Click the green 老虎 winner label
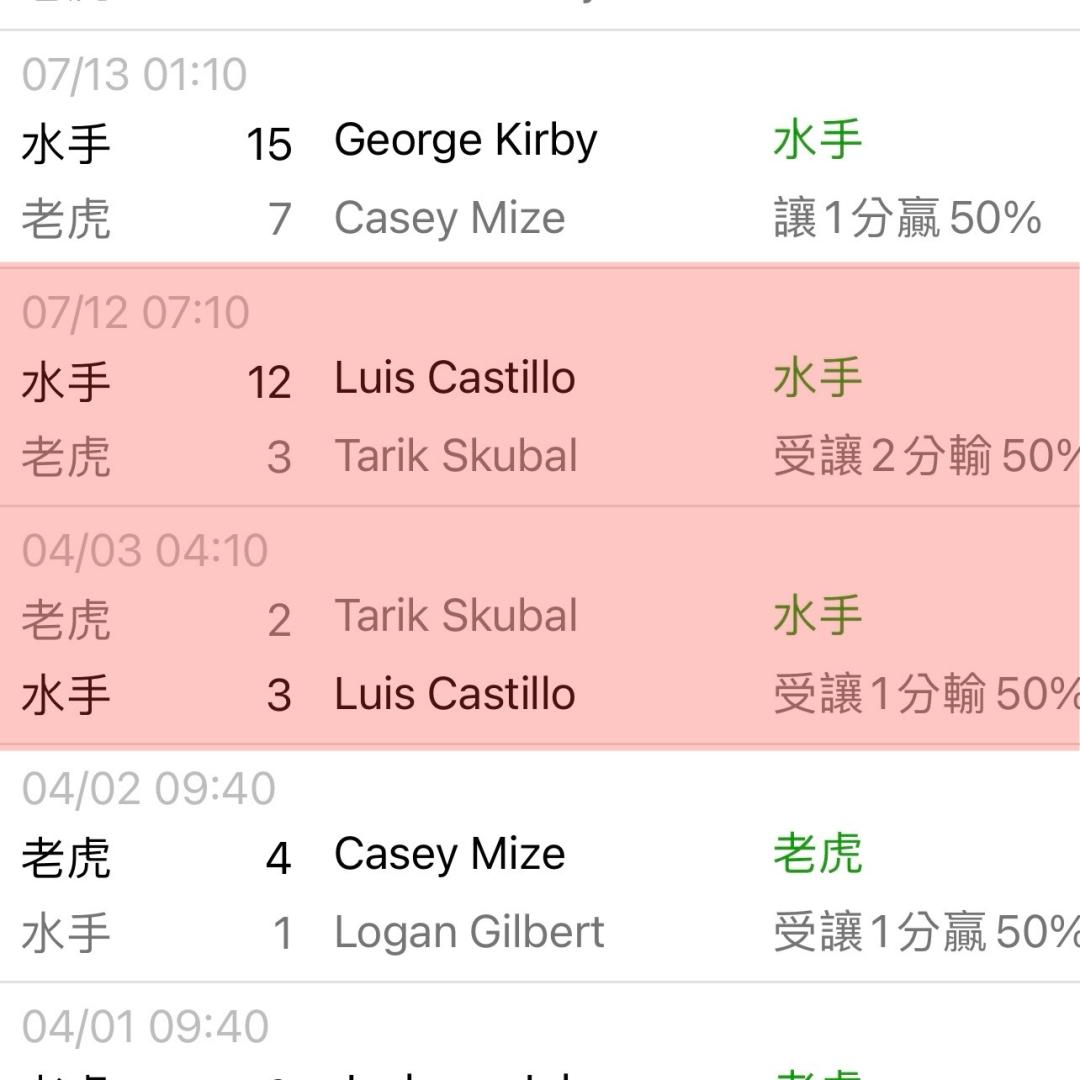 pos(817,855)
